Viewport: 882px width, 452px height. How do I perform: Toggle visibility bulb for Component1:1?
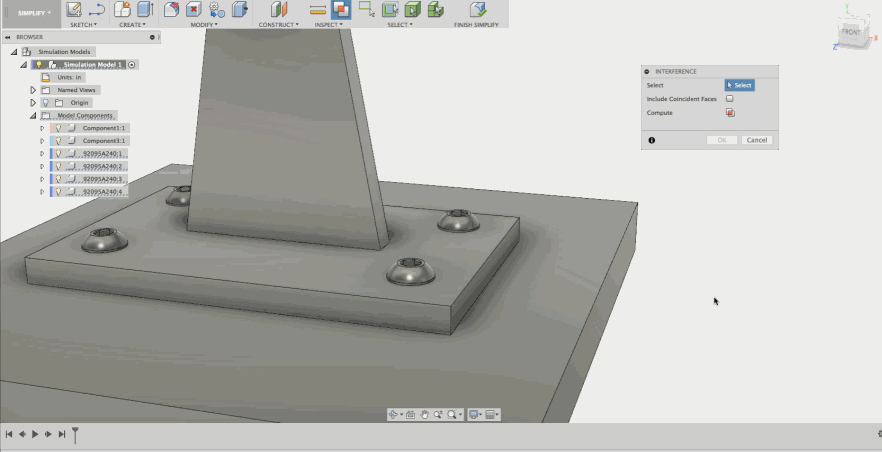click(x=59, y=128)
